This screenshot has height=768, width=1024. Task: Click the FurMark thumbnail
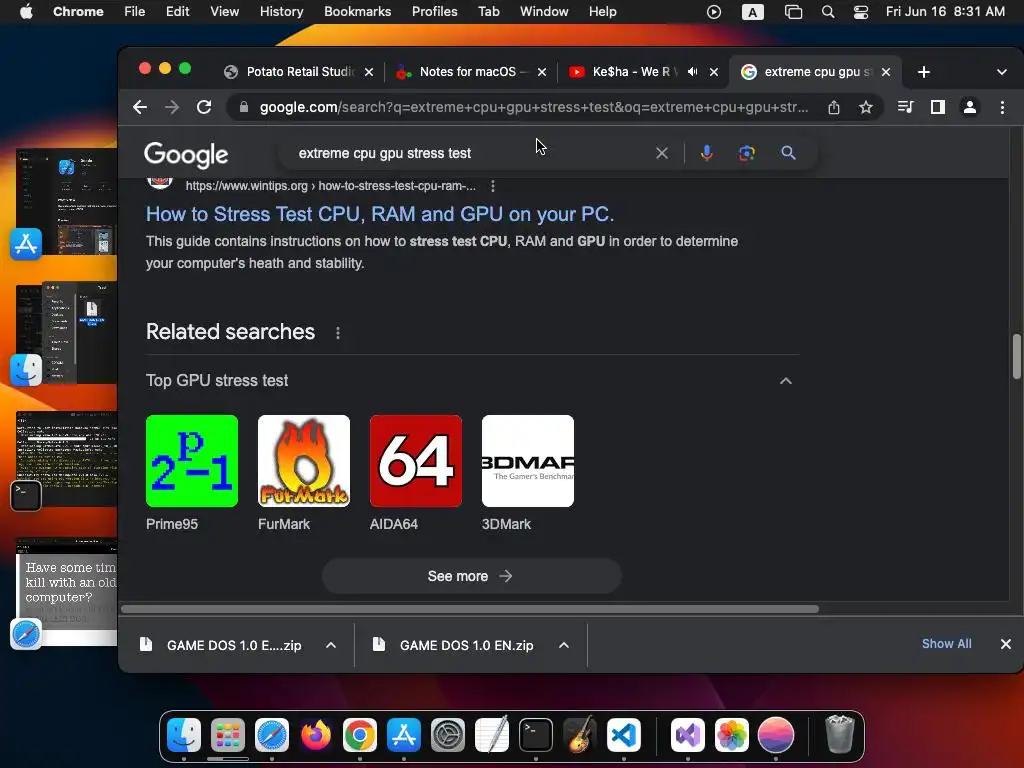pos(304,461)
